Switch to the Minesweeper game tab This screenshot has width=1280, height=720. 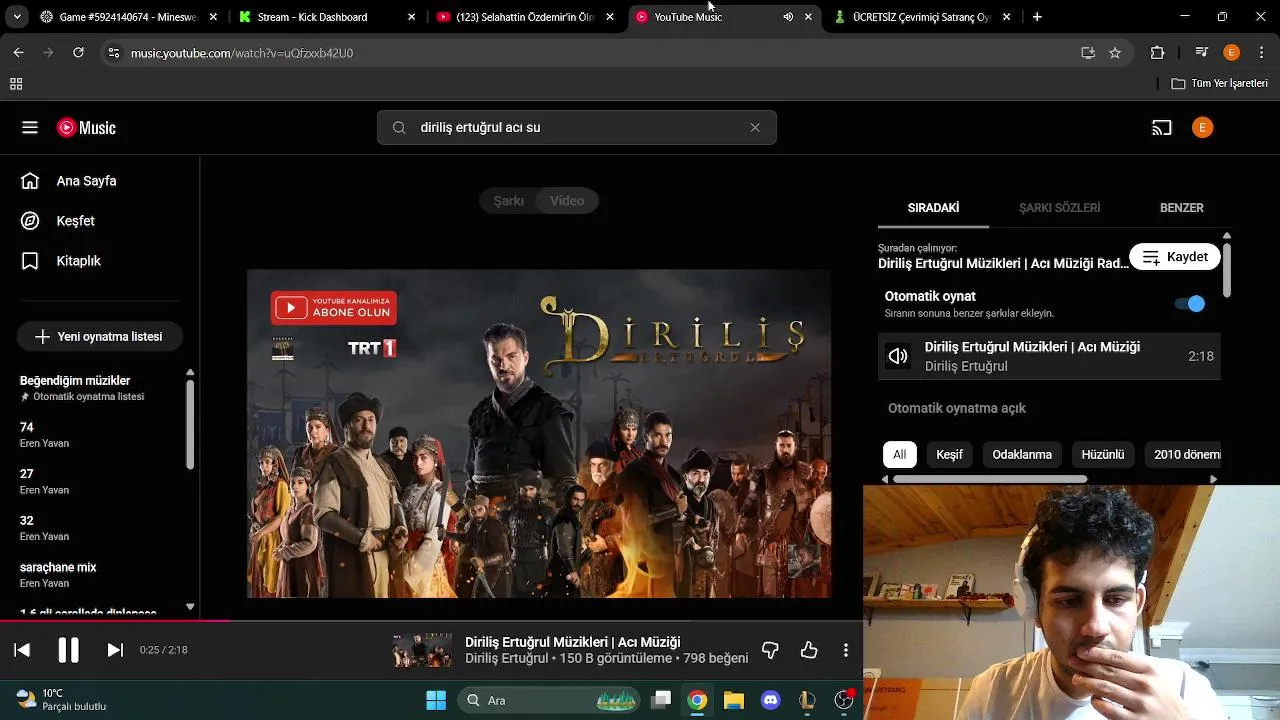tap(129, 17)
